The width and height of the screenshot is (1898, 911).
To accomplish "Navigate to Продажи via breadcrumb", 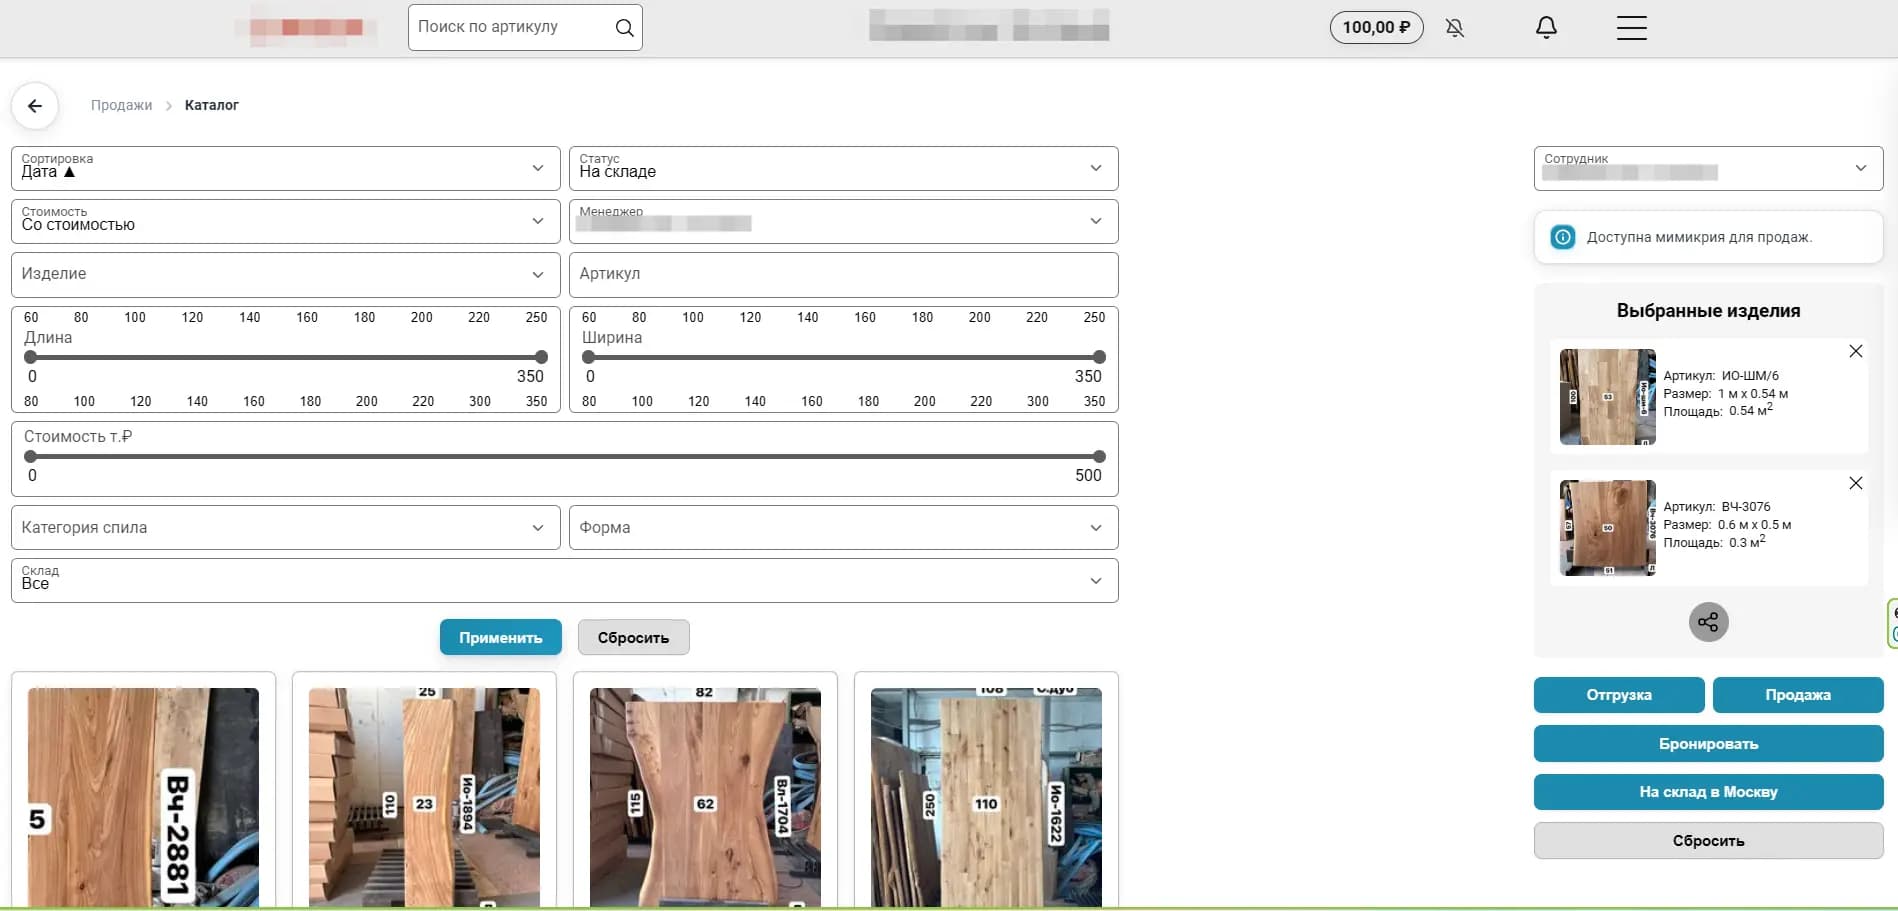I will 121,104.
